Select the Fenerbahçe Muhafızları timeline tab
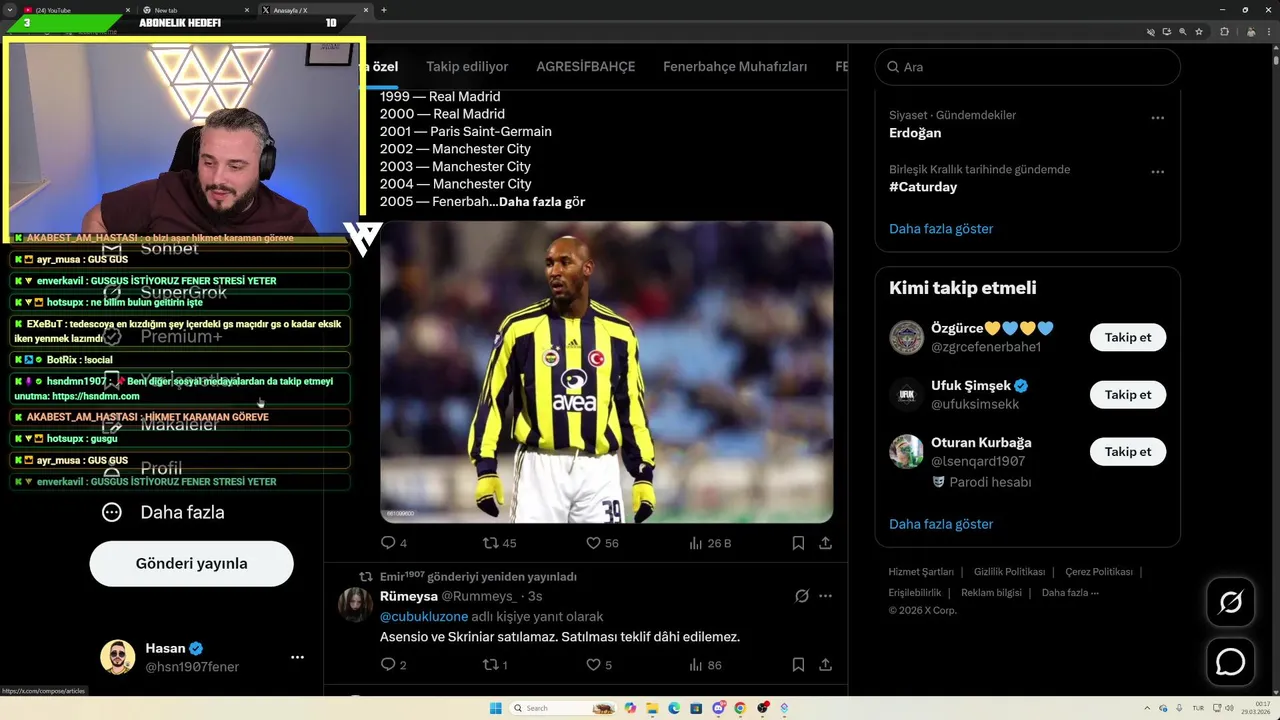This screenshot has width=1280, height=720. [x=735, y=67]
